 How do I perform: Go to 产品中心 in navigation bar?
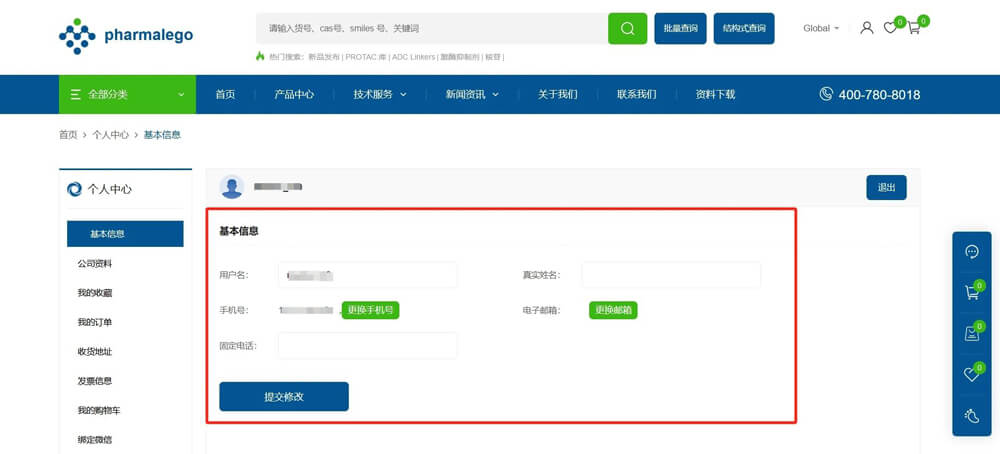(x=294, y=94)
